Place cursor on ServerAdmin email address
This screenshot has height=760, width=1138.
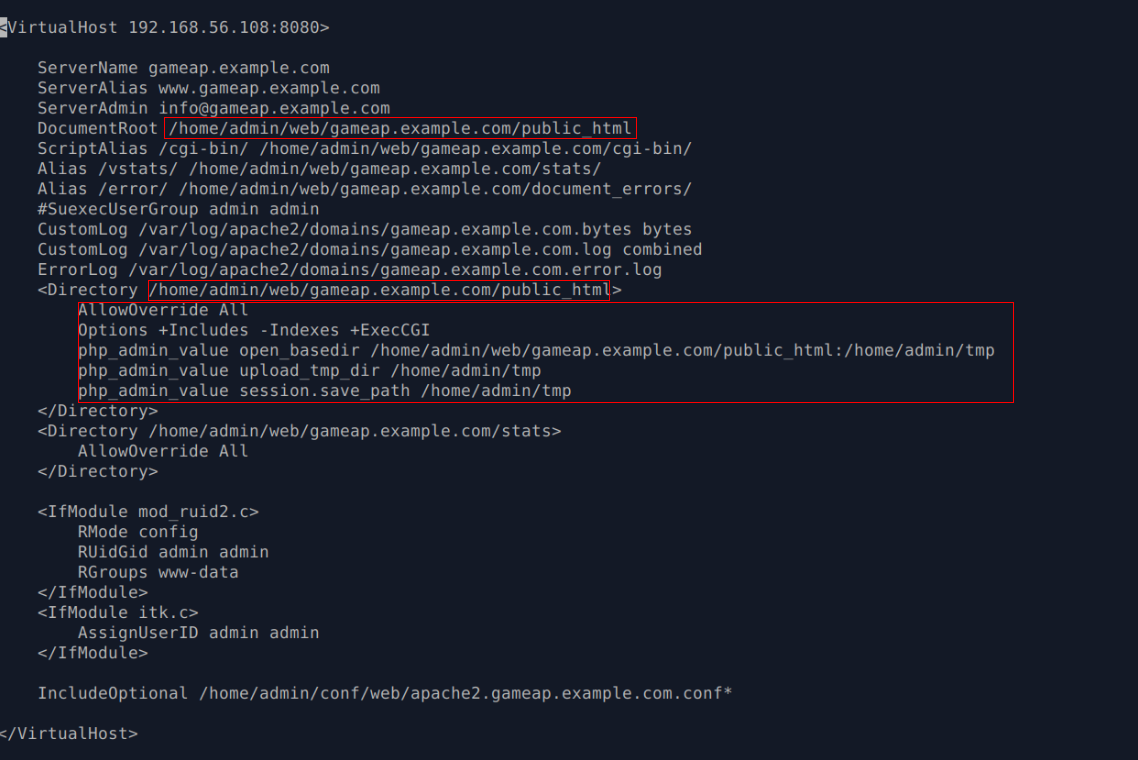(274, 108)
